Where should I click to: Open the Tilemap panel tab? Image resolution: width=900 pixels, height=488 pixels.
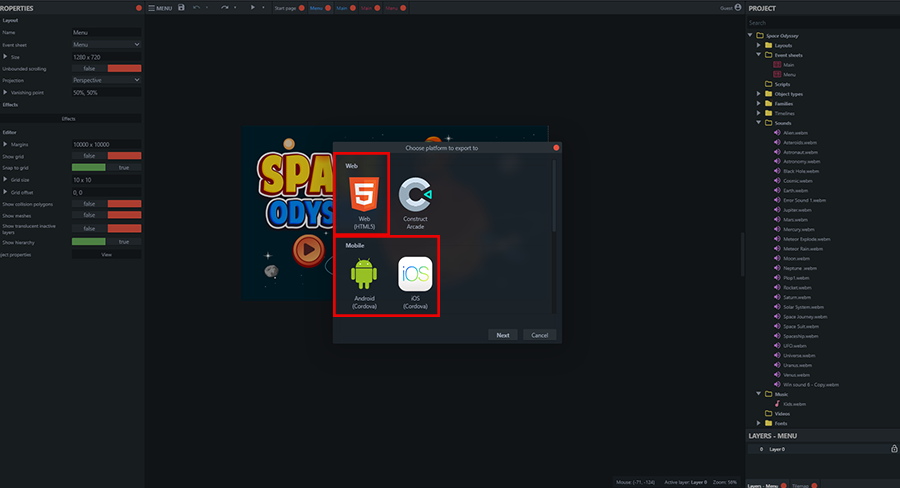[800, 486]
